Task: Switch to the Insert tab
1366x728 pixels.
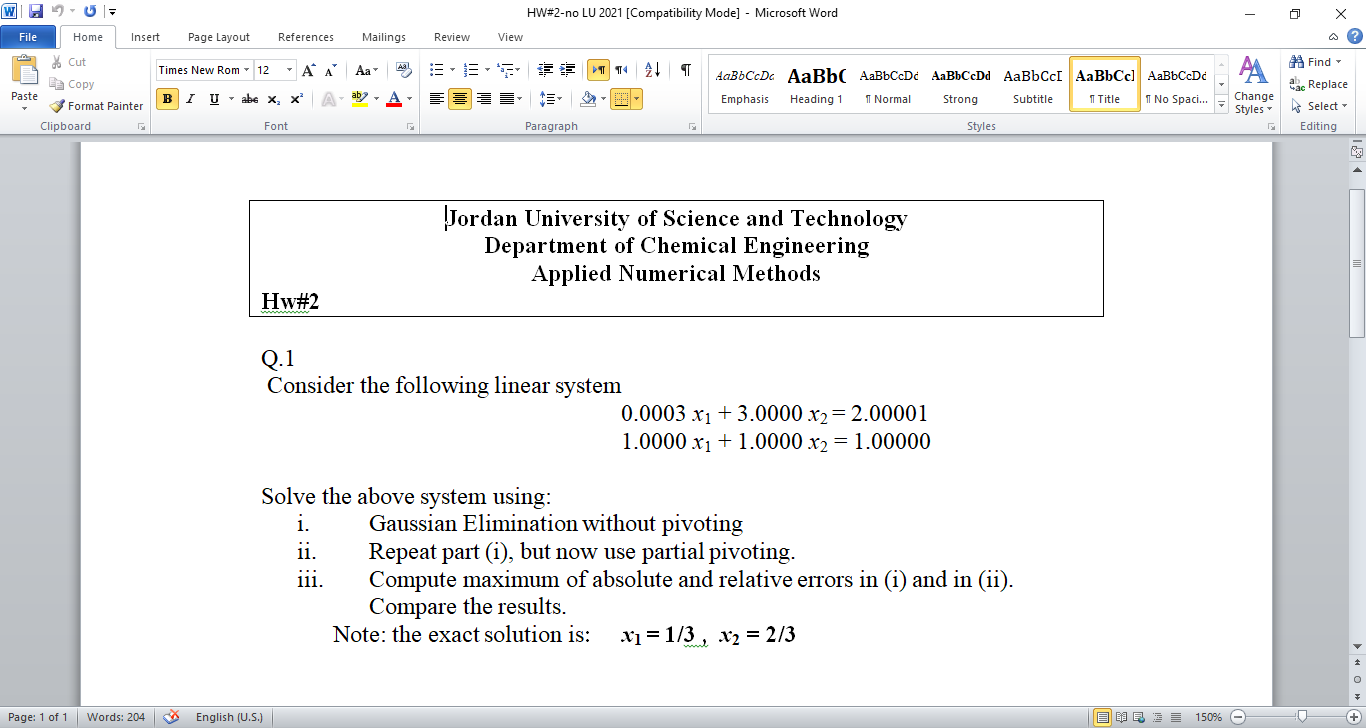Action: pyautogui.click(x=145, y=36)
